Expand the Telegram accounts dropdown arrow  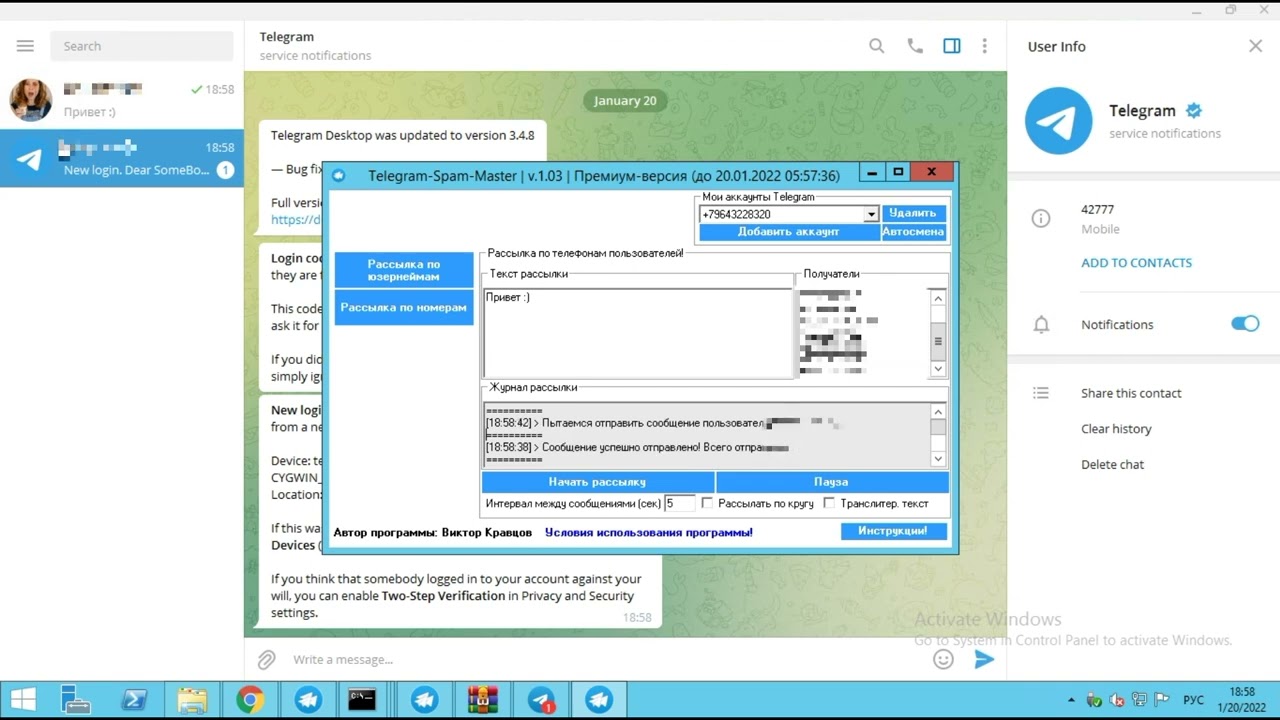pyautogui.click(x=871, y=214)
